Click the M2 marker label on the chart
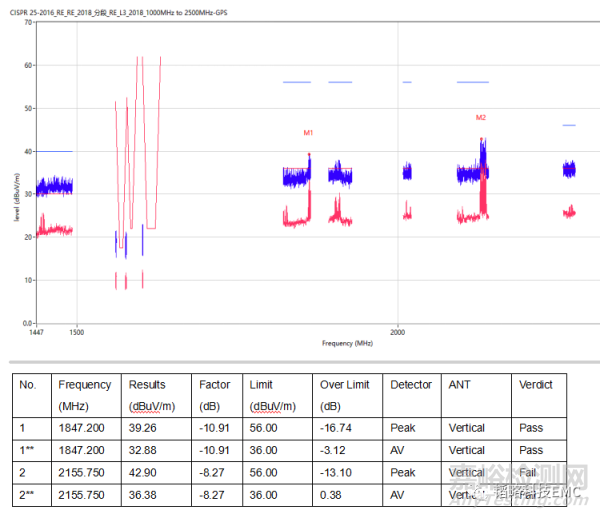600x518 pixels. coord(481,118)
